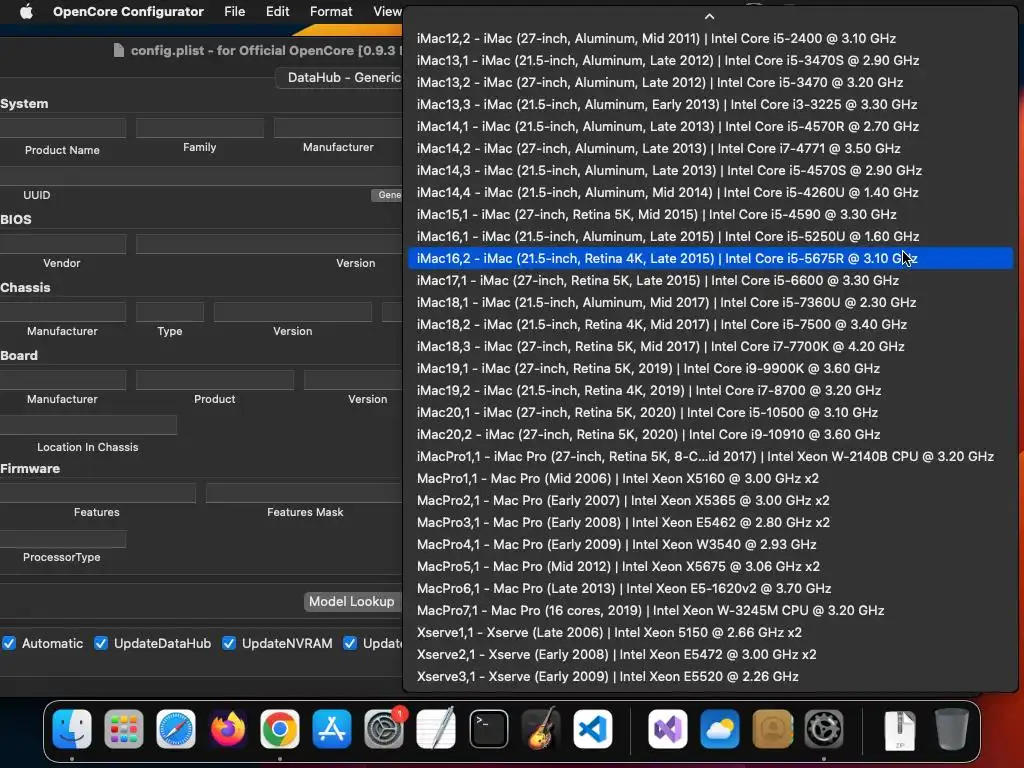Viewport: 1024px width, 768px height.
Task: Click the Apple logo menu
Action: point(26,12)
